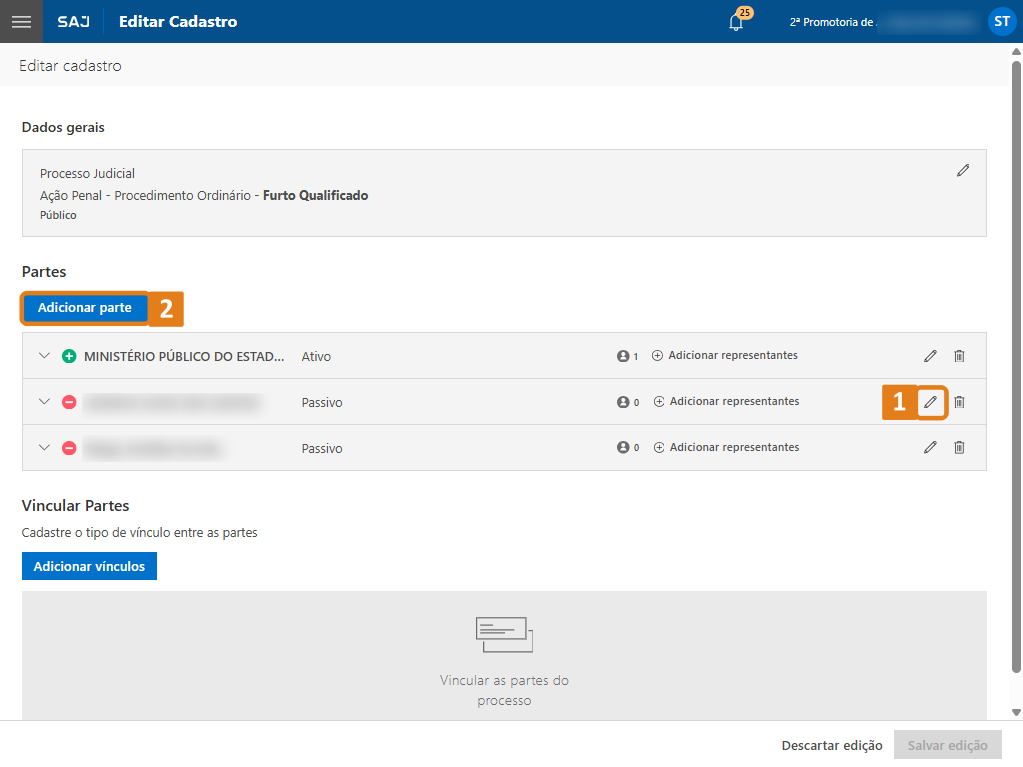Click the Adicionar vínculos button
1023x767 pixels.
tap(89, 566)
